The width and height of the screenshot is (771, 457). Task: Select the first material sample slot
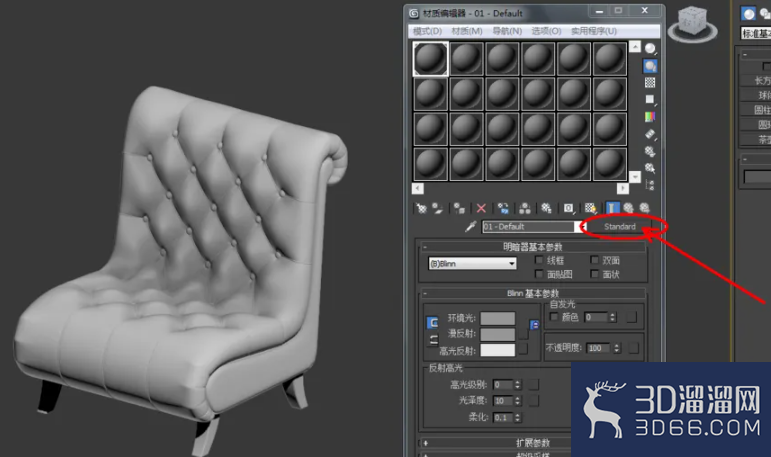[x=430, y=59]
